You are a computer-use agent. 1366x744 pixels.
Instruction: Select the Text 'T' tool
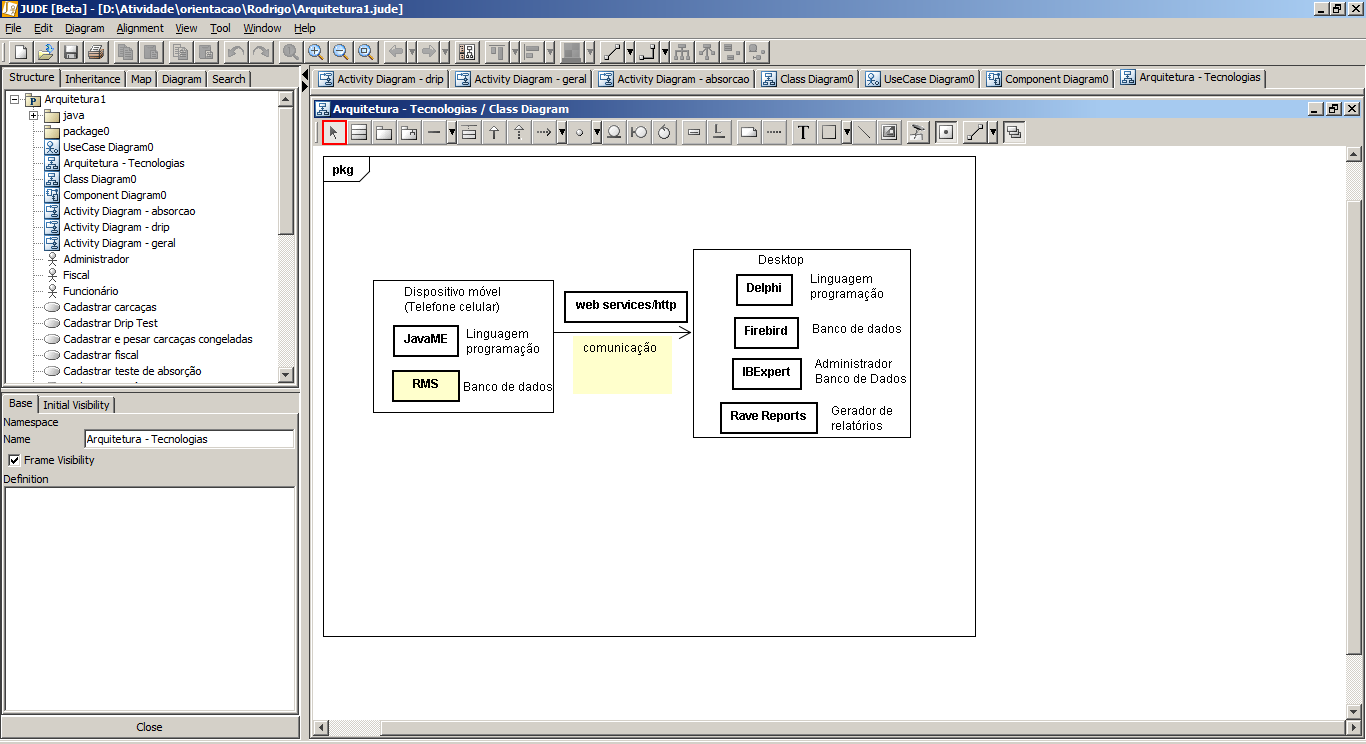tap(803, 132)
